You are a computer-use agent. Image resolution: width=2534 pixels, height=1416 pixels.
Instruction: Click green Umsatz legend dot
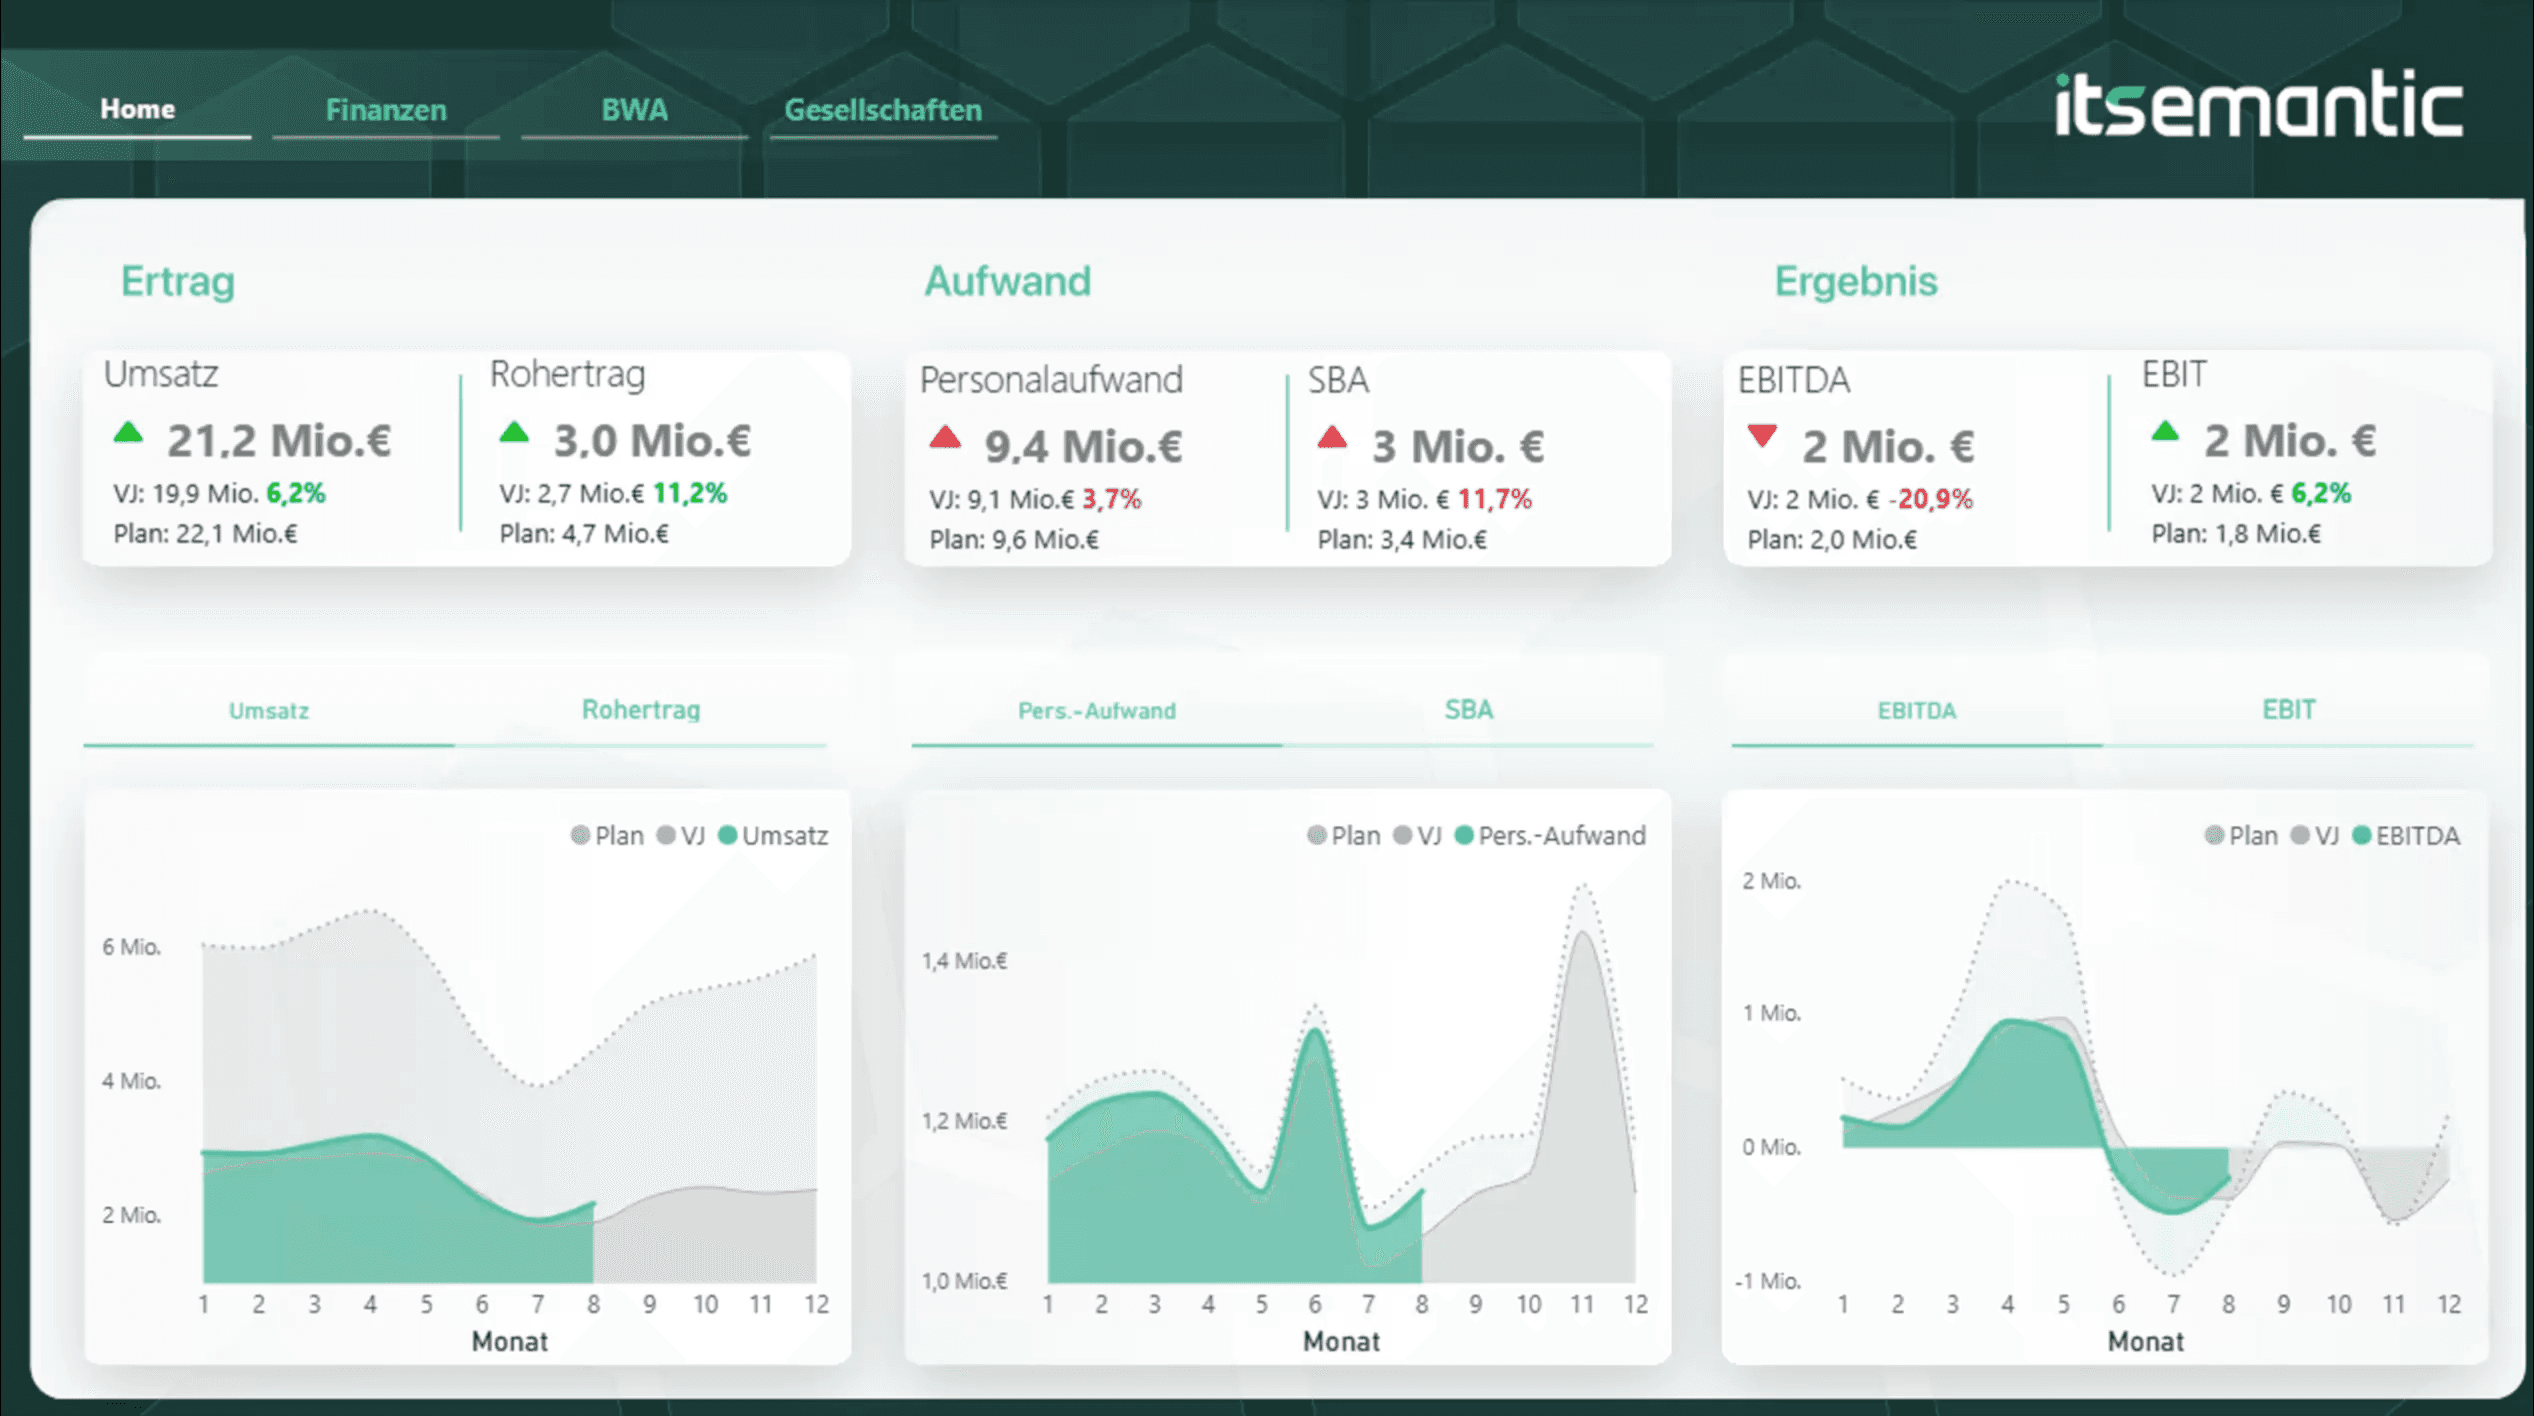click(728, 835)
